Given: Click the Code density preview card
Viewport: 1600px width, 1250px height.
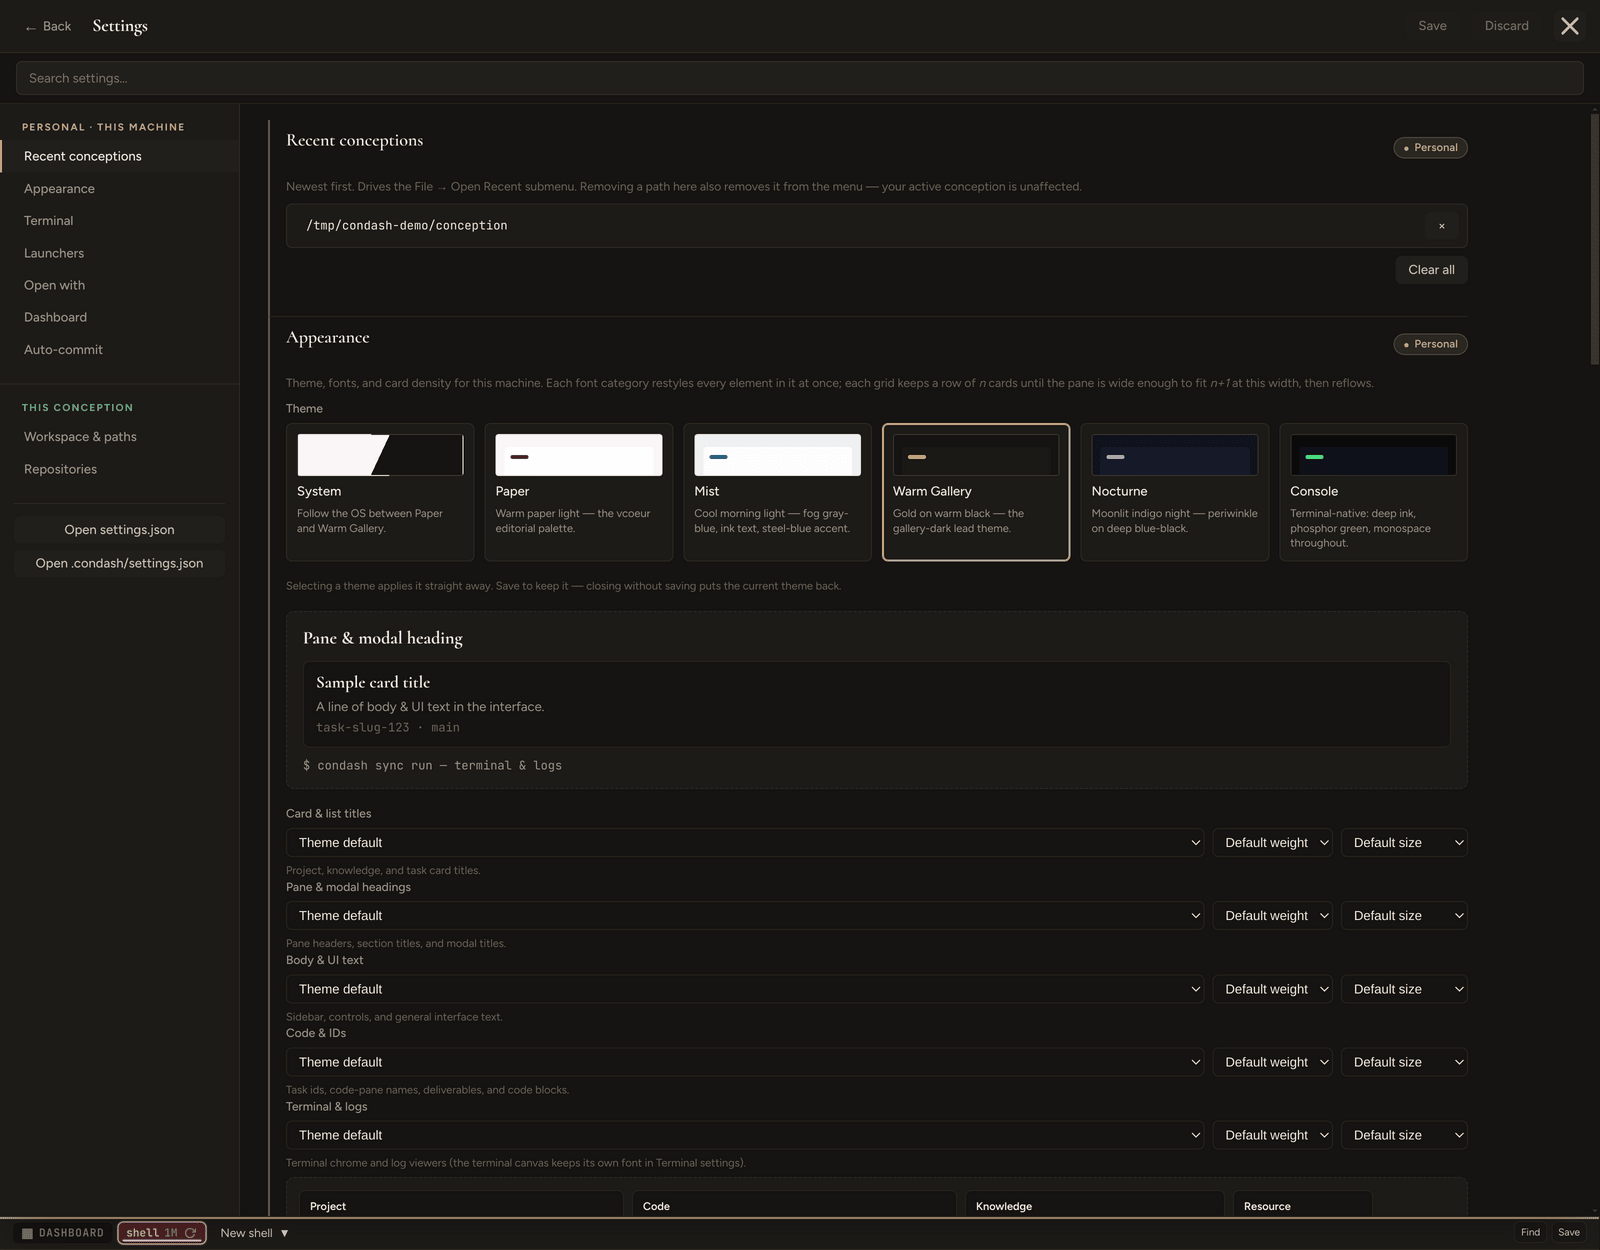Looking at the screenshot, I should [x=794, y=1204].
